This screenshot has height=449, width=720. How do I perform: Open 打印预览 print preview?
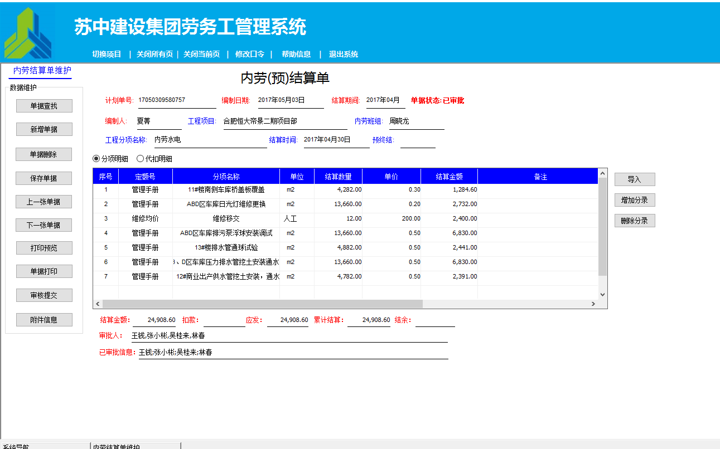[44, 248]
